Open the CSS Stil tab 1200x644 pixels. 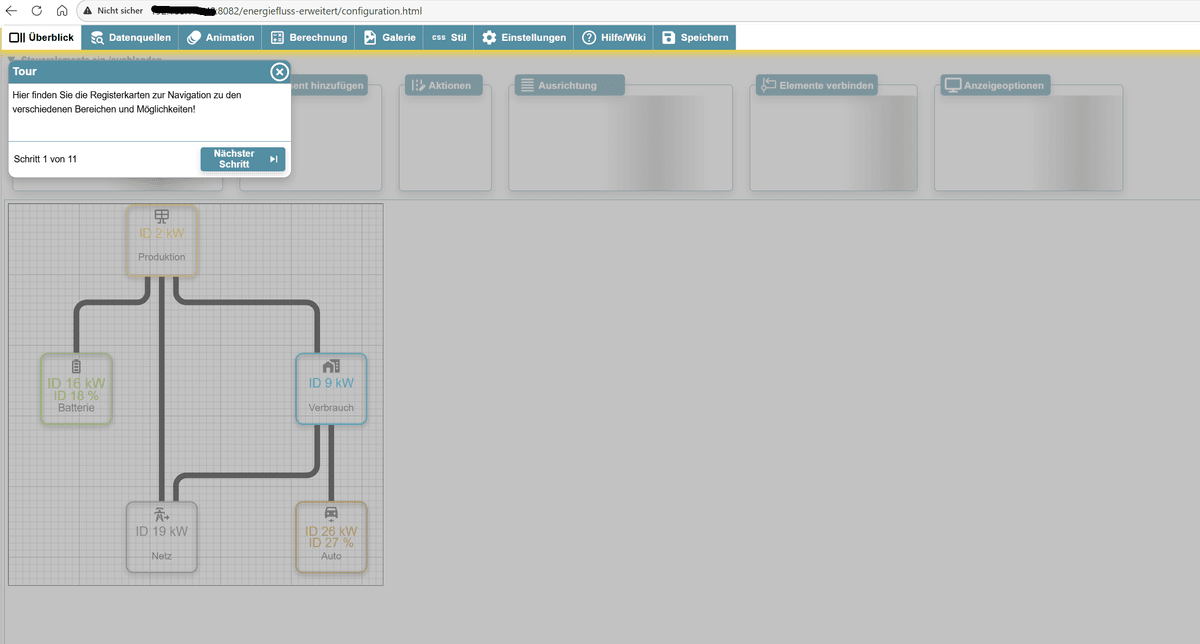click(448, 37)
